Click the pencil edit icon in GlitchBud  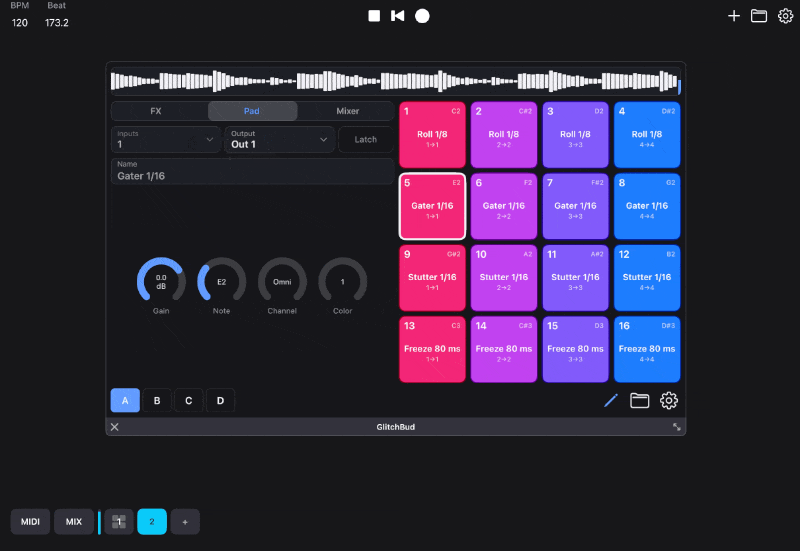pos(611,400)
